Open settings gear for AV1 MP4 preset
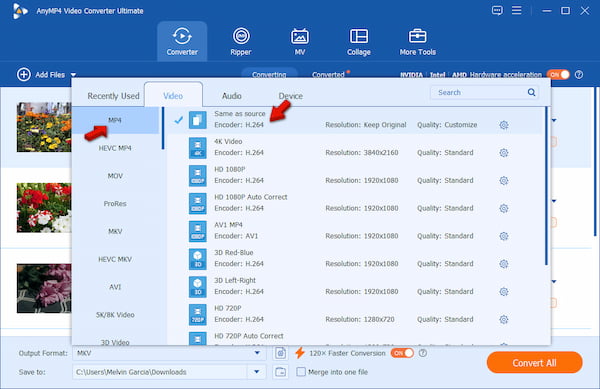Screen dimensions: 600x389 point(504,236)
